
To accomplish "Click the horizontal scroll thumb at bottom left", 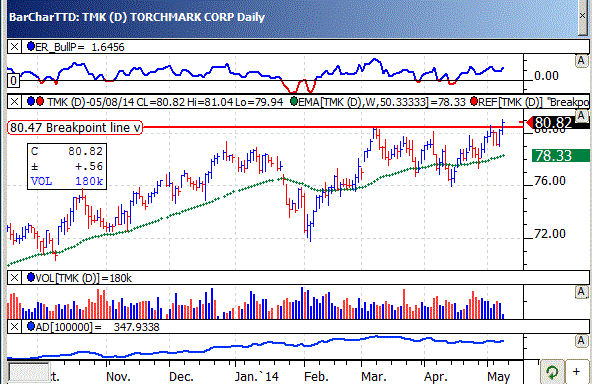I will coord(29,373).
